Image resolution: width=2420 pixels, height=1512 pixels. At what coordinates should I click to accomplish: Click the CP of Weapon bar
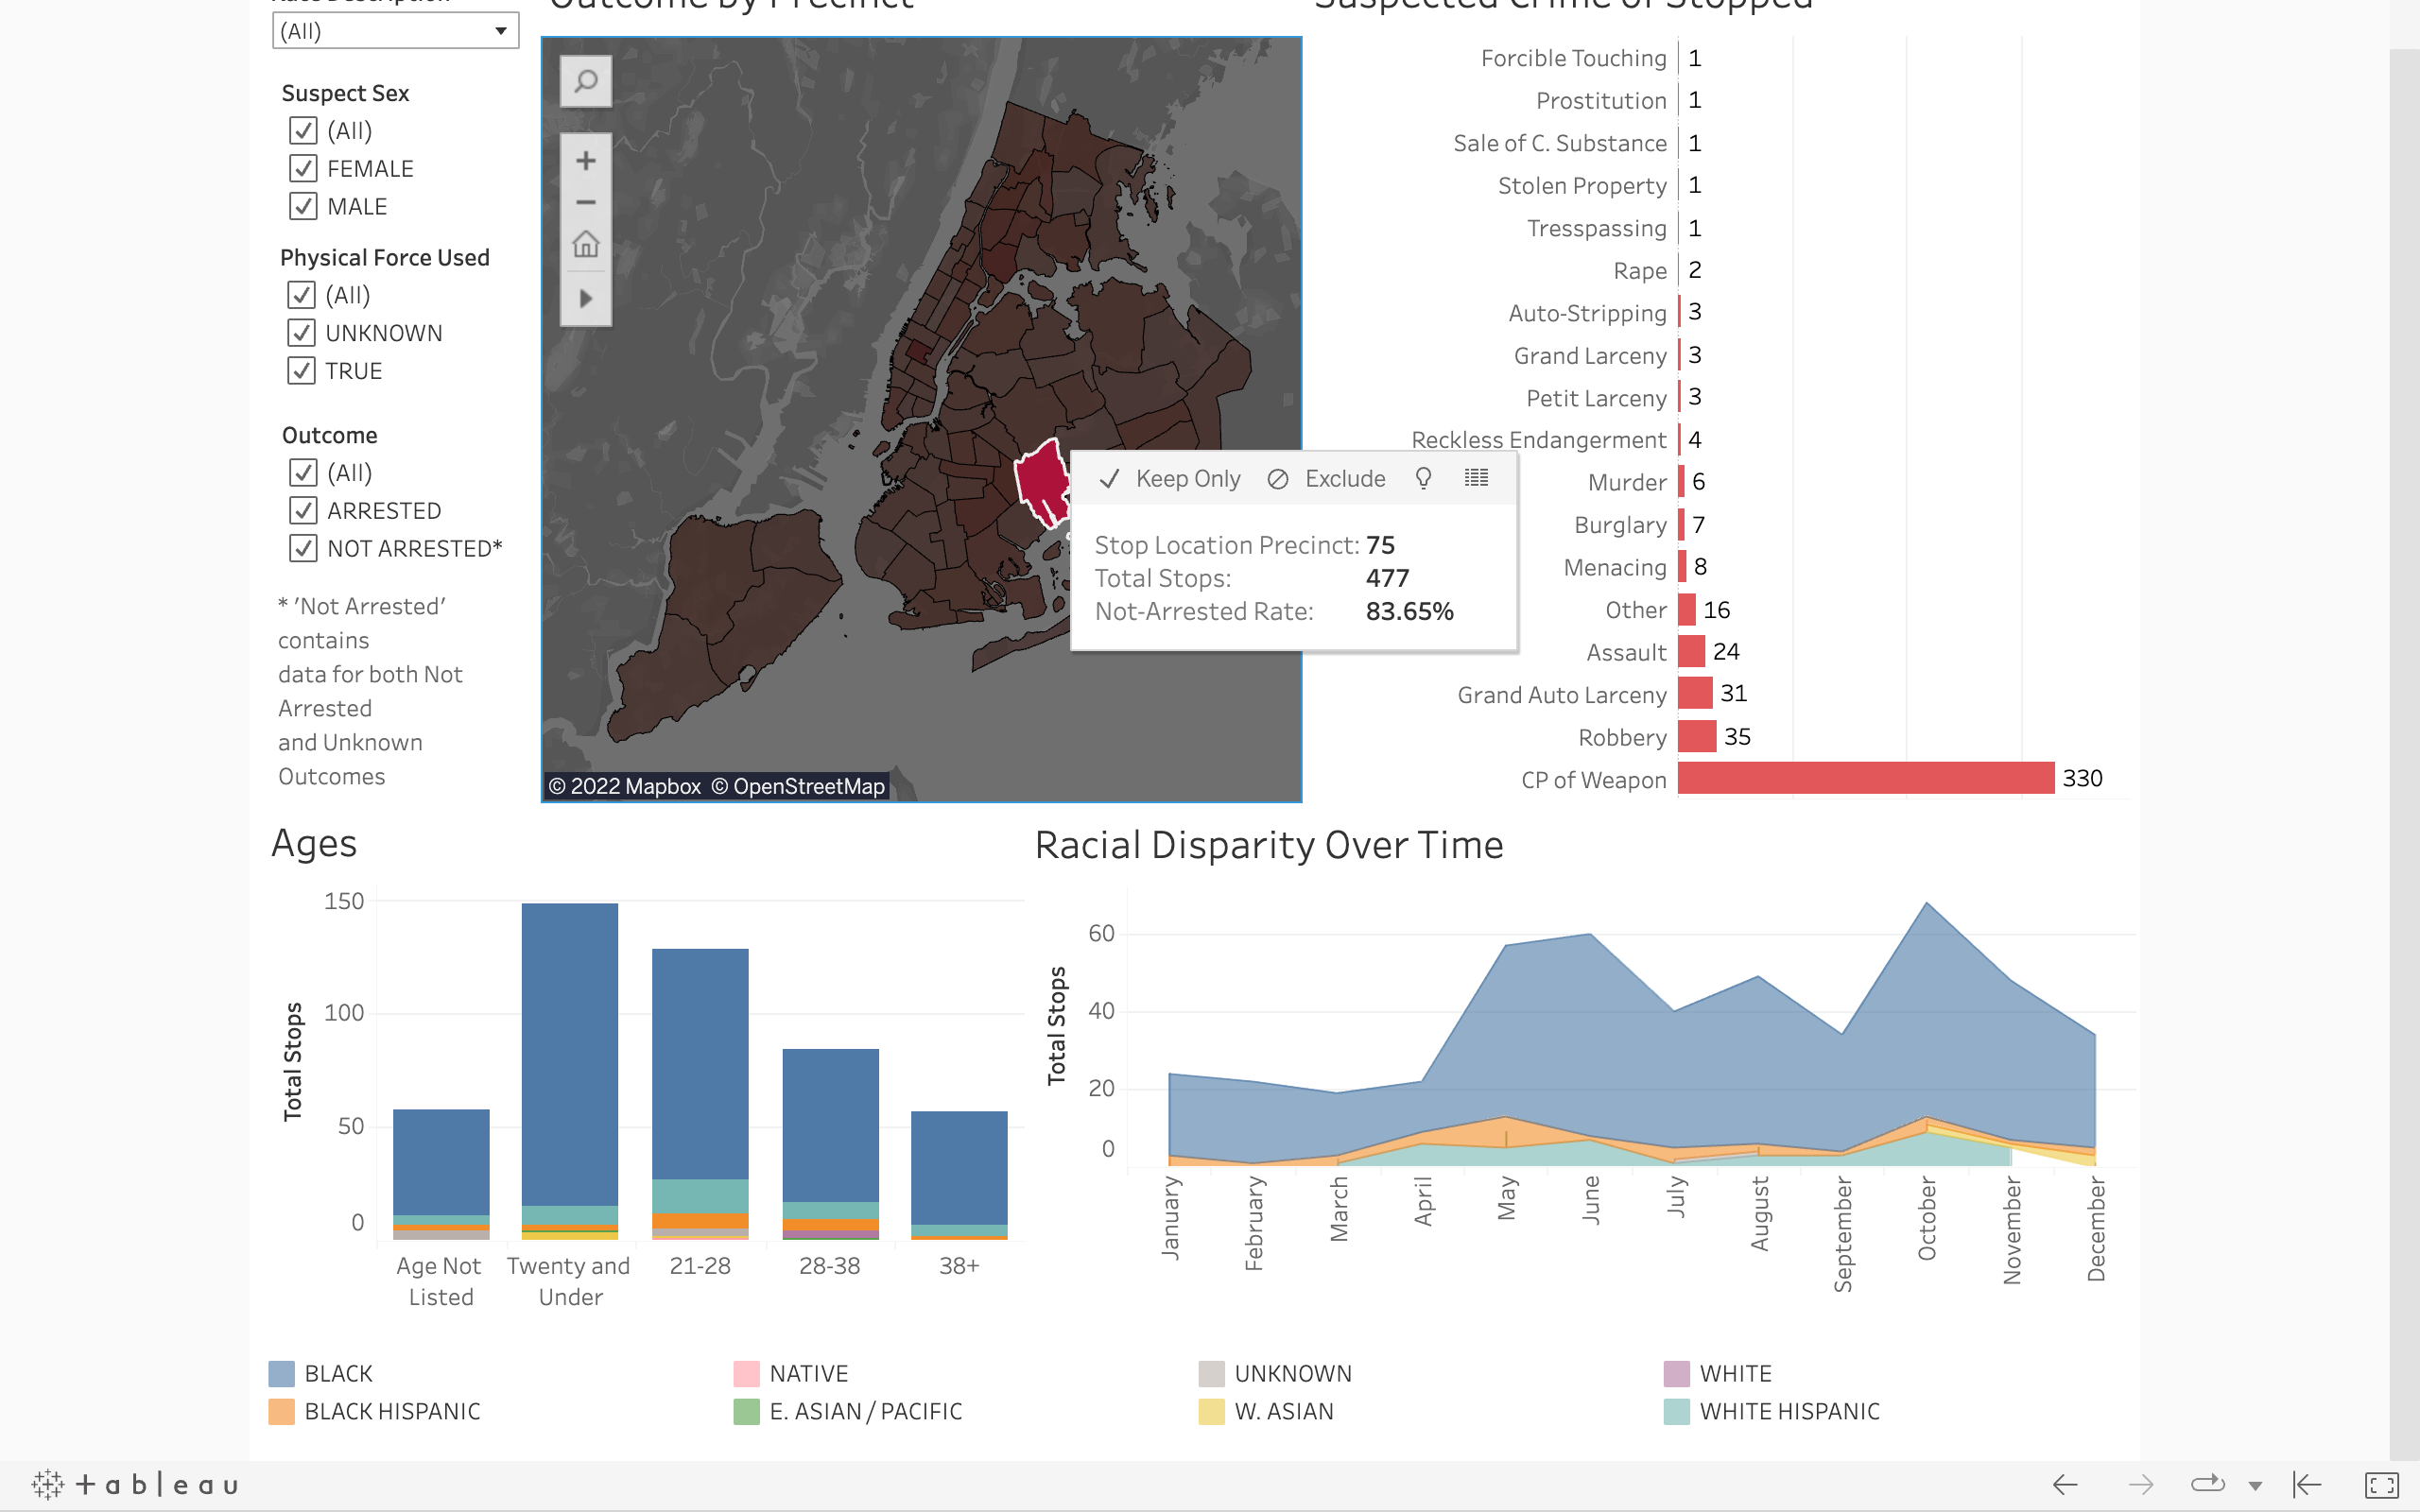pos(1865,778)
